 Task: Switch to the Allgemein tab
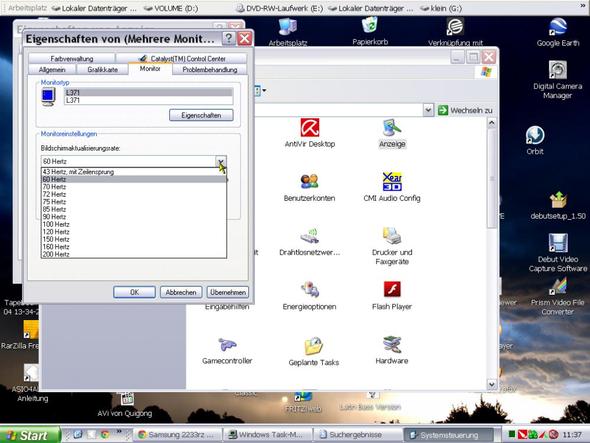point(52,70)
